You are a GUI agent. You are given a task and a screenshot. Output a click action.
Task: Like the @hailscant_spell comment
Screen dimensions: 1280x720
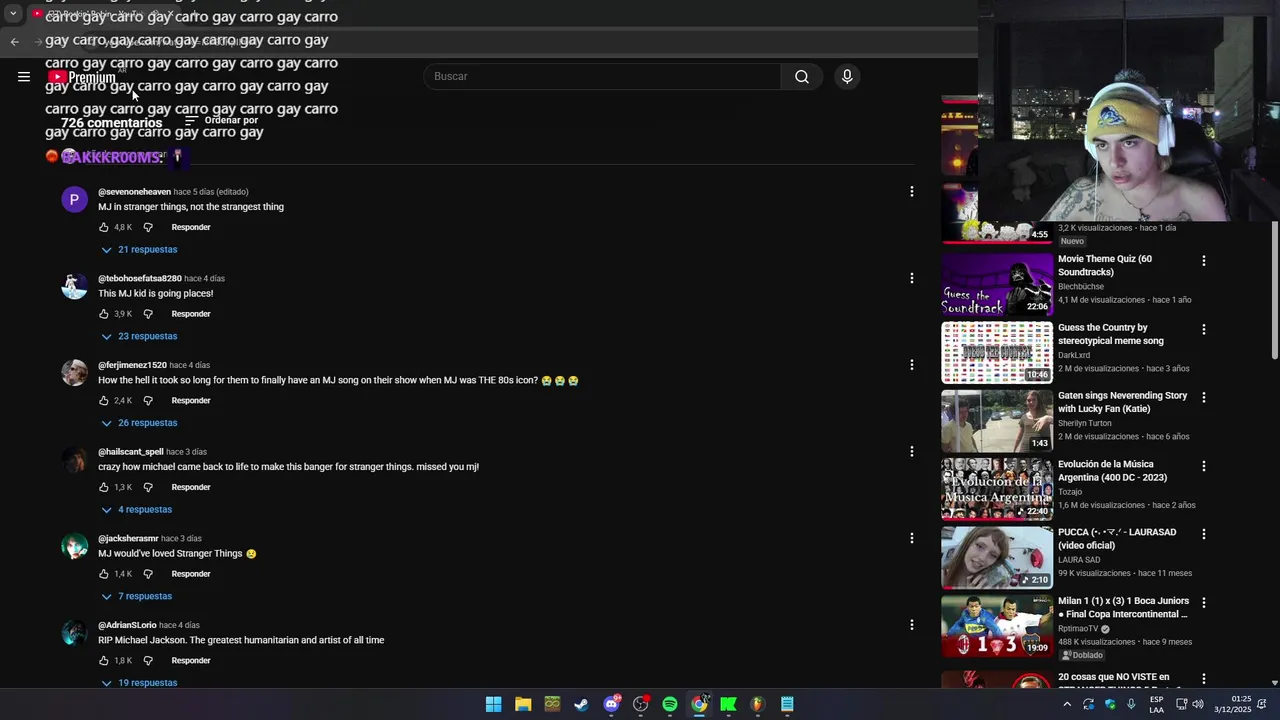tap(104, 487)
